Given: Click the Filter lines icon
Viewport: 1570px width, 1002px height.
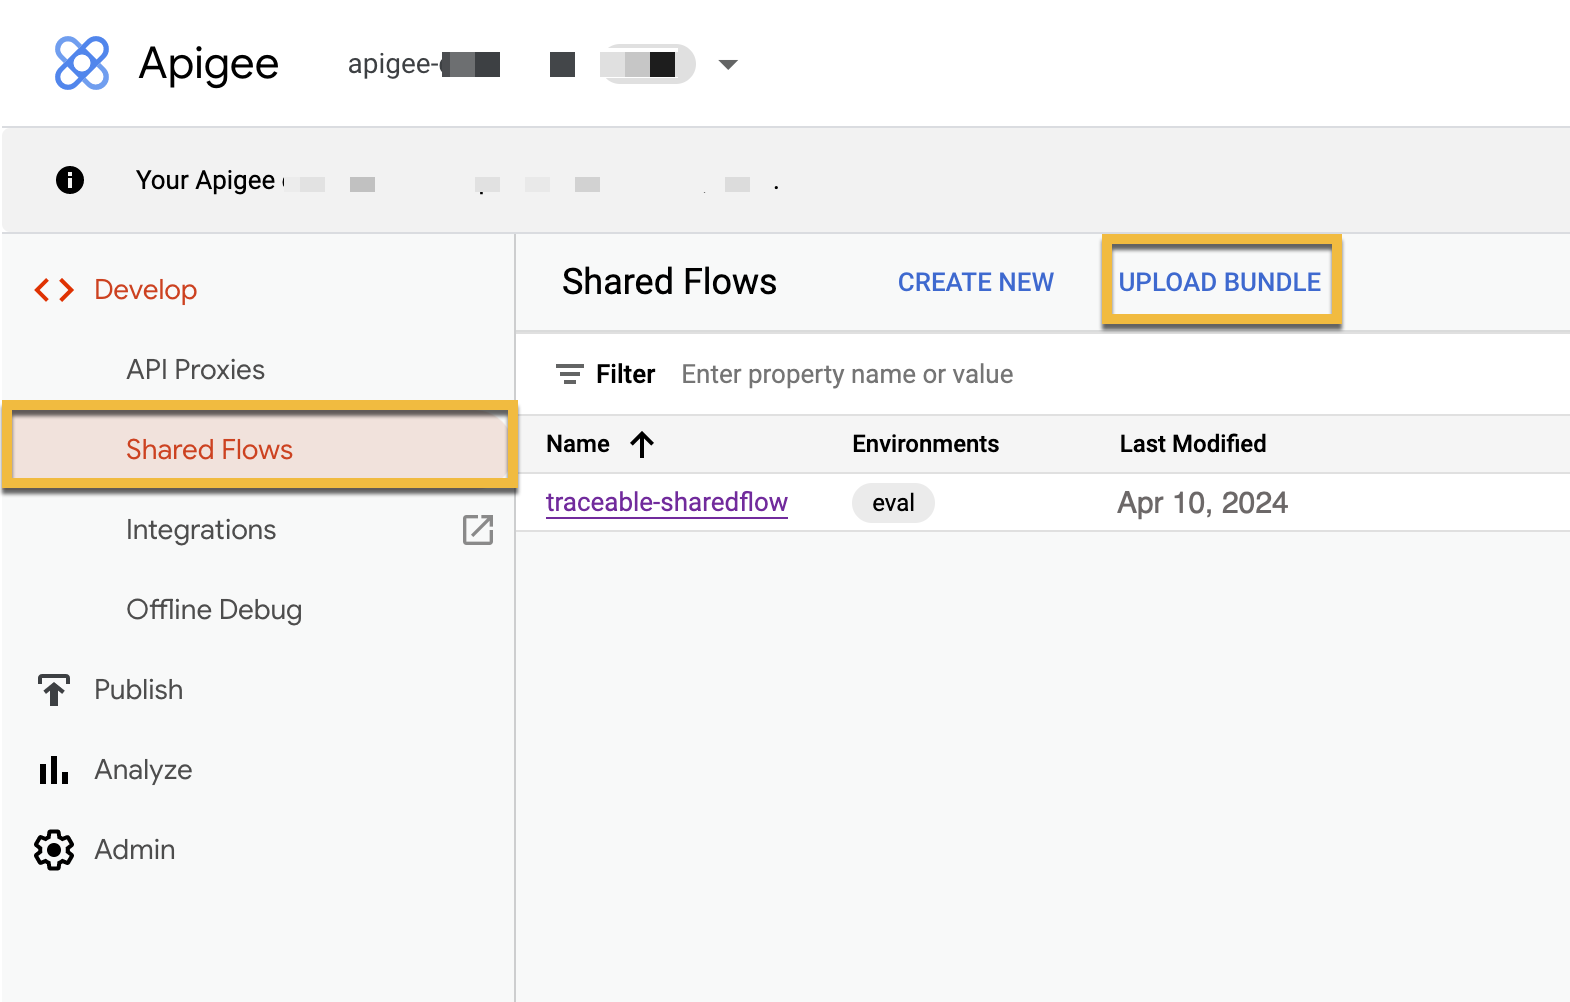Looking at the screenshot, I should tap(570, 374).
